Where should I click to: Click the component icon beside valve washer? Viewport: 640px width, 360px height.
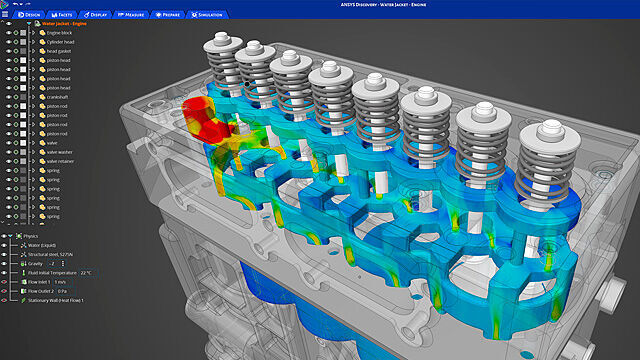click(42, 152)
